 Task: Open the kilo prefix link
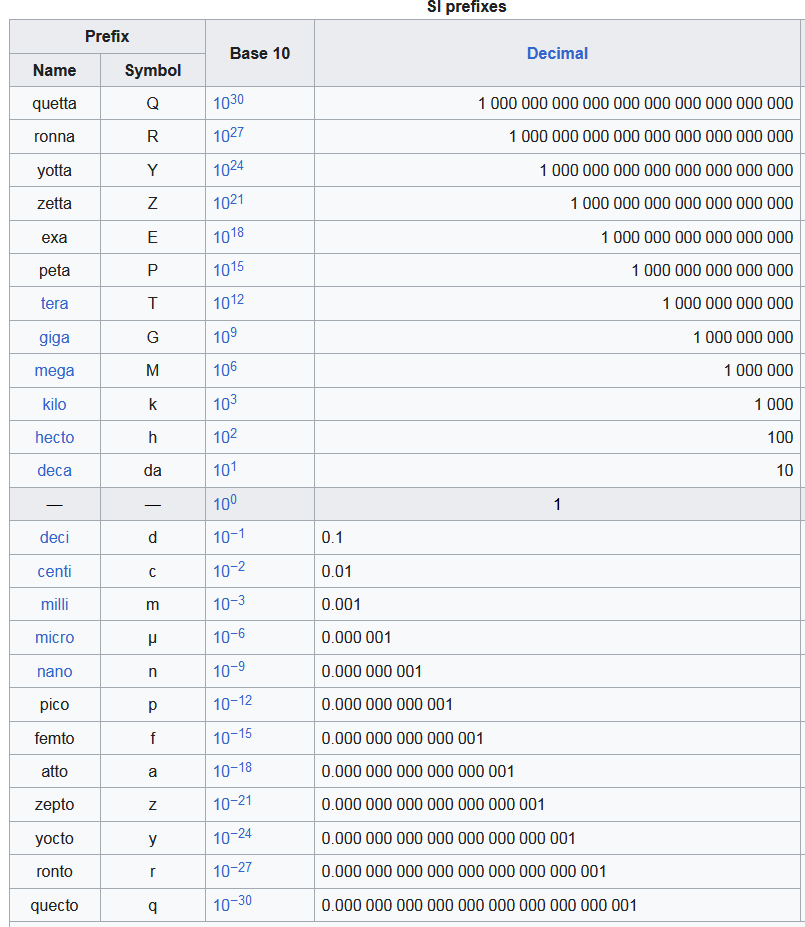[54, 404]
